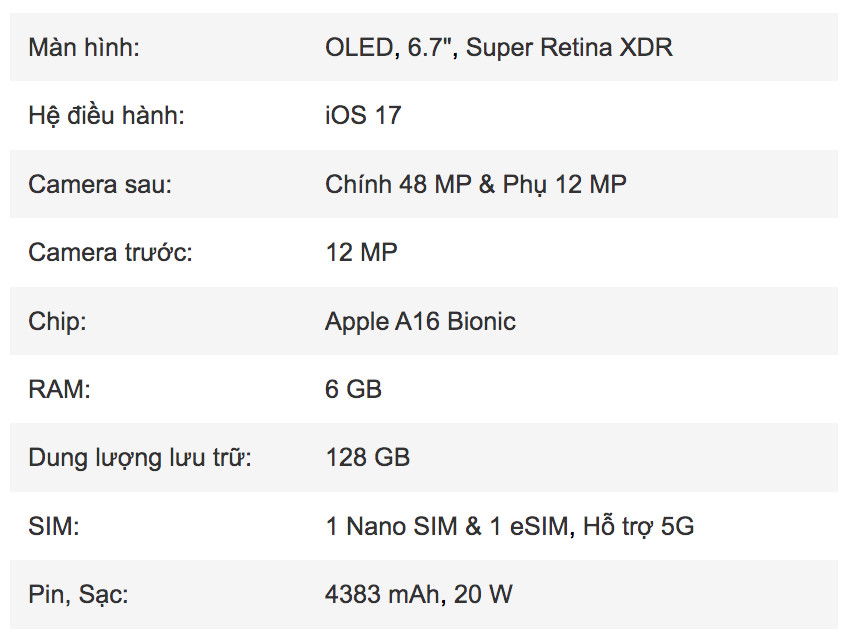Viewport: 864px width, 636px height.
Task: Select the Apple A16 Bionic value
Action: coord(420,322)
